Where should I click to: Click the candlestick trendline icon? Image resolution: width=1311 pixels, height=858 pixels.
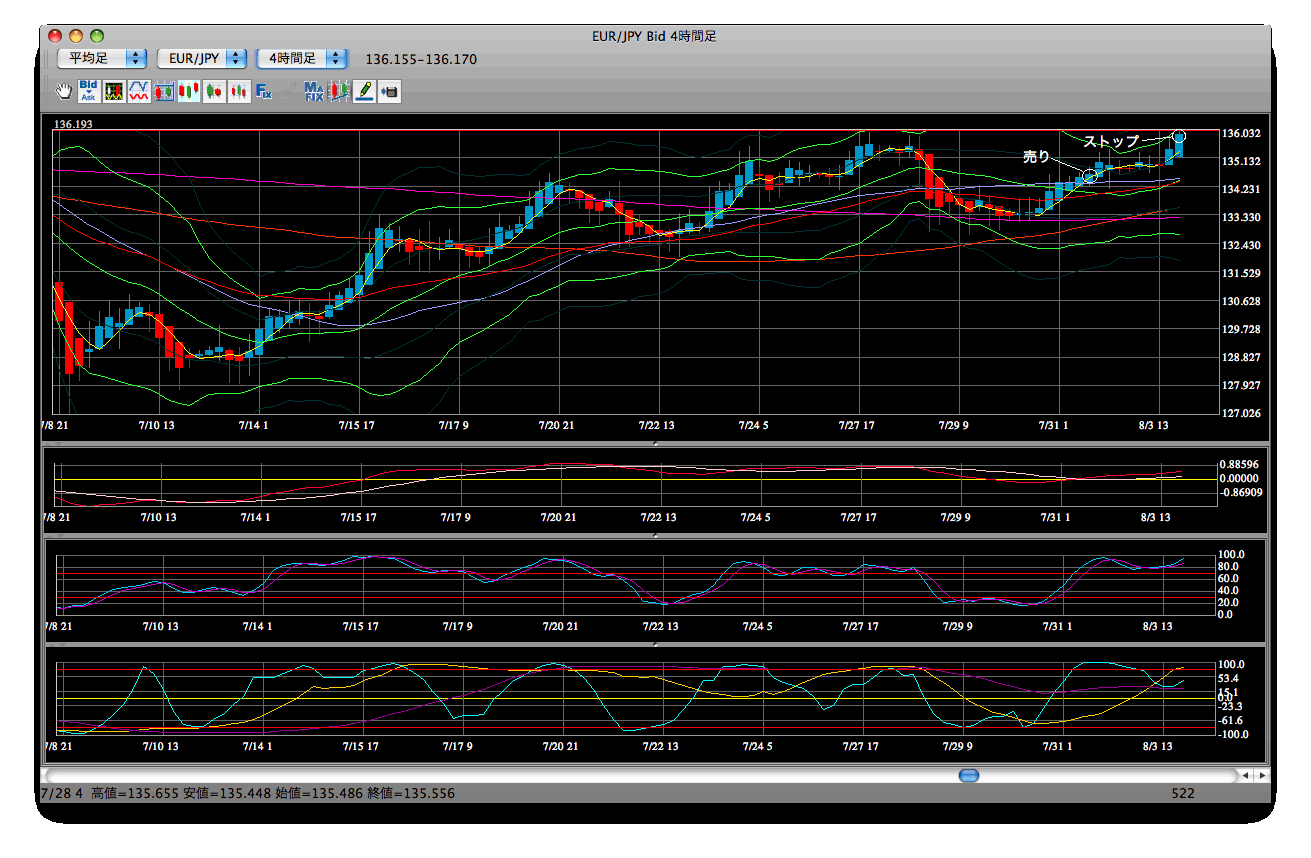coord(339,92)
